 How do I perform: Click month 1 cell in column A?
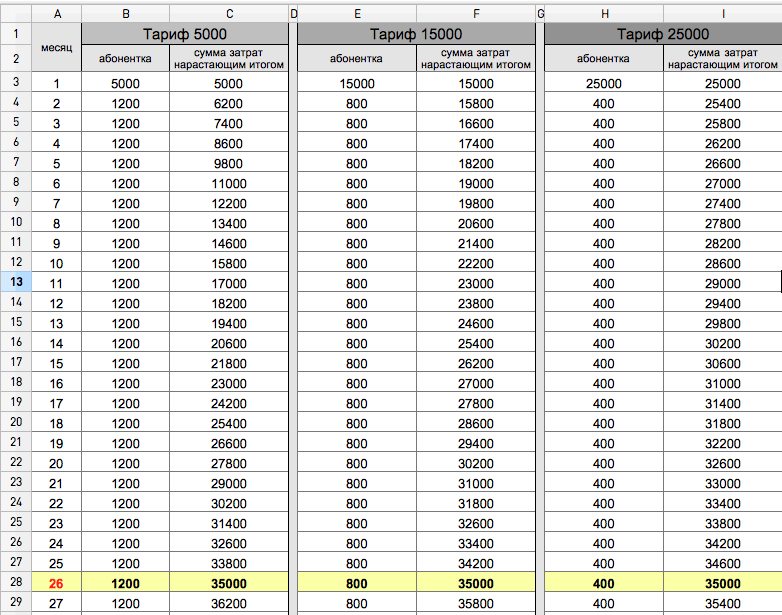point(56,83)
